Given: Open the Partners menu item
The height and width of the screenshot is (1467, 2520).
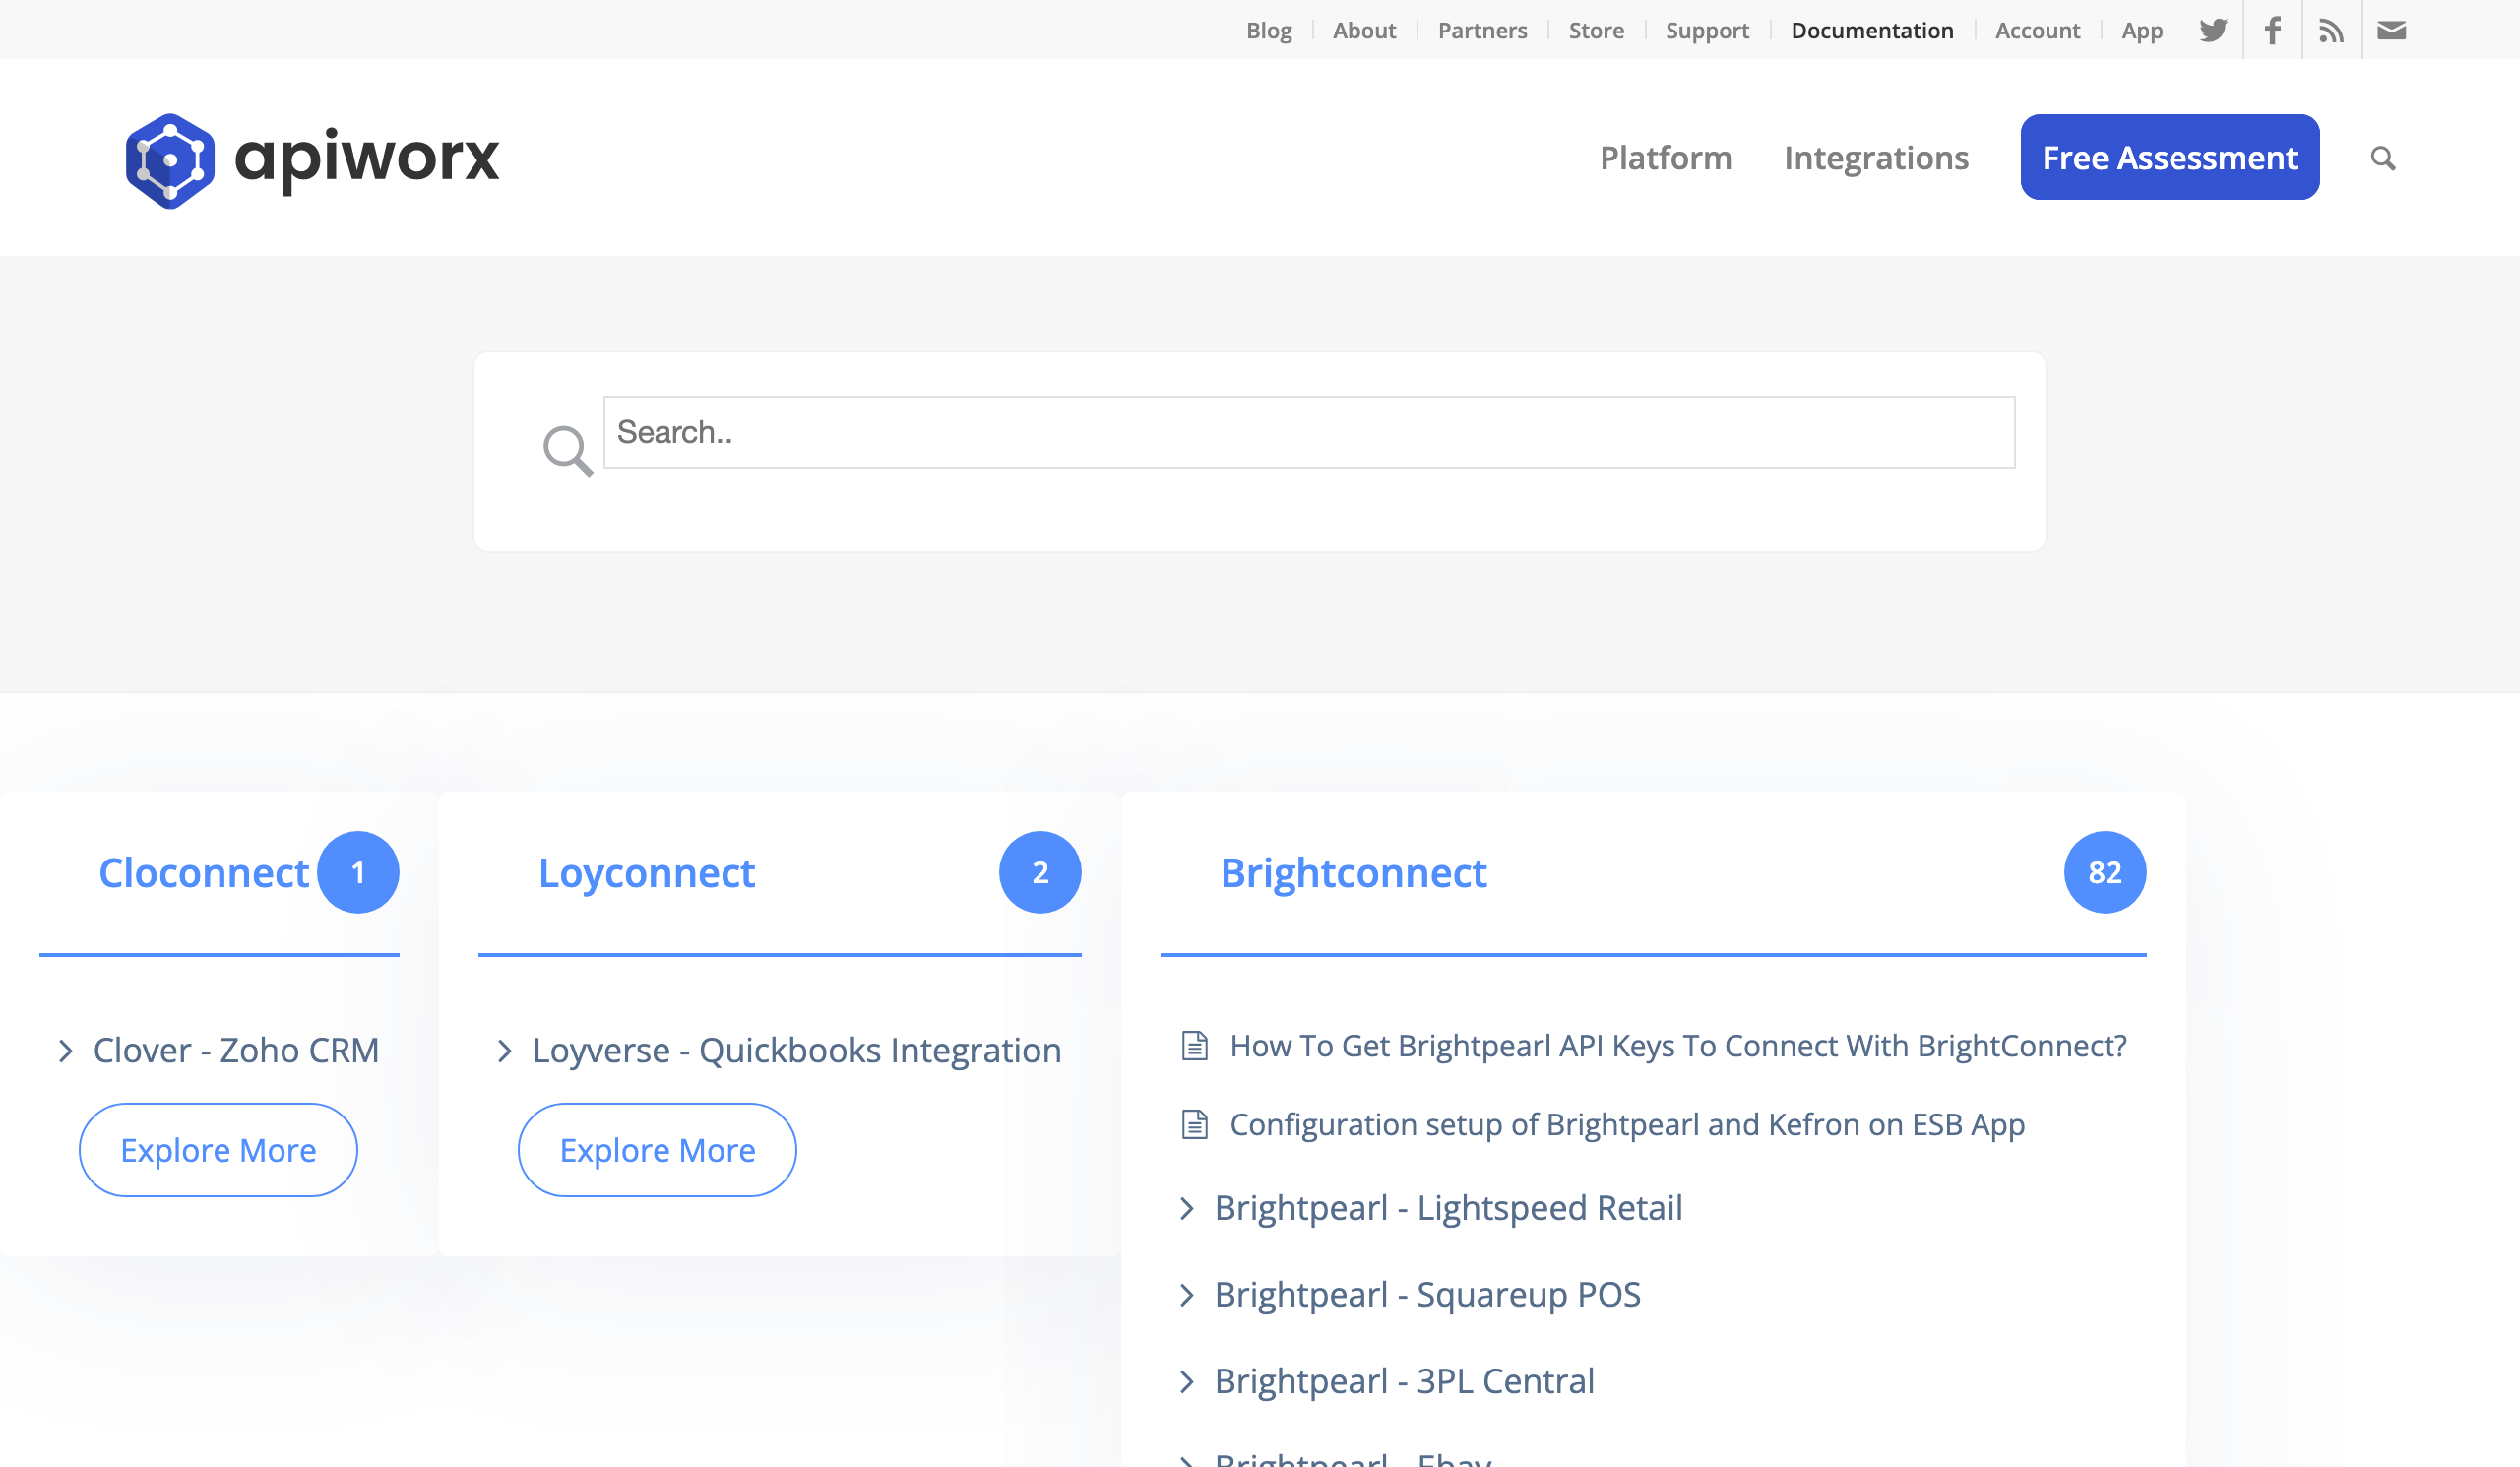Looking at the screenshot, I should pos(1482,30).
